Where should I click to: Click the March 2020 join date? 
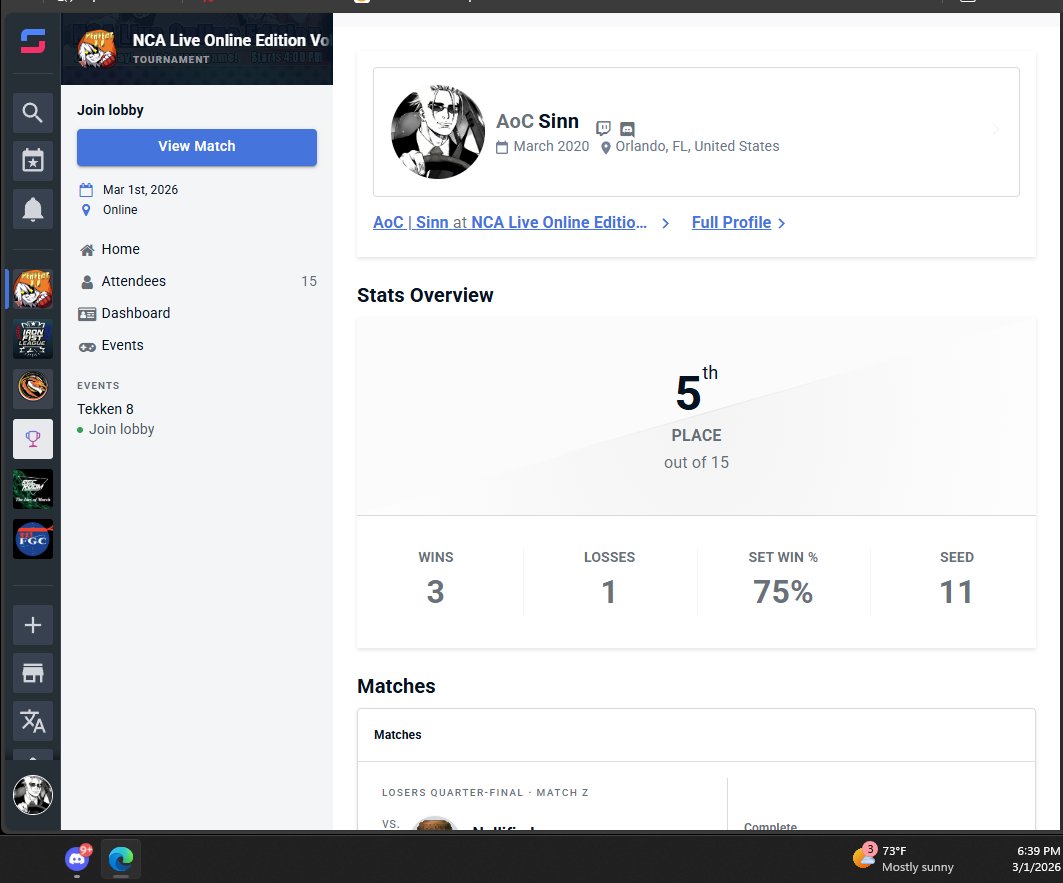pyautogui.click(x=551, y=146)
